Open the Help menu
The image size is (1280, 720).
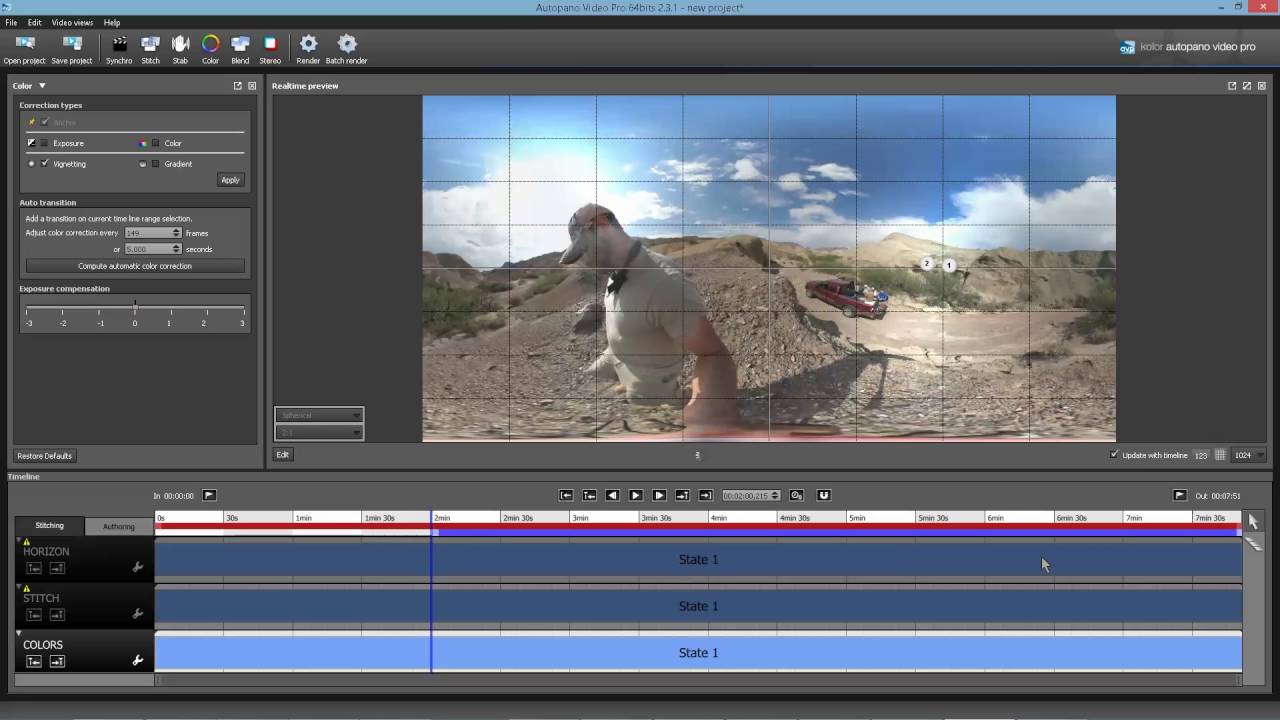112,22
